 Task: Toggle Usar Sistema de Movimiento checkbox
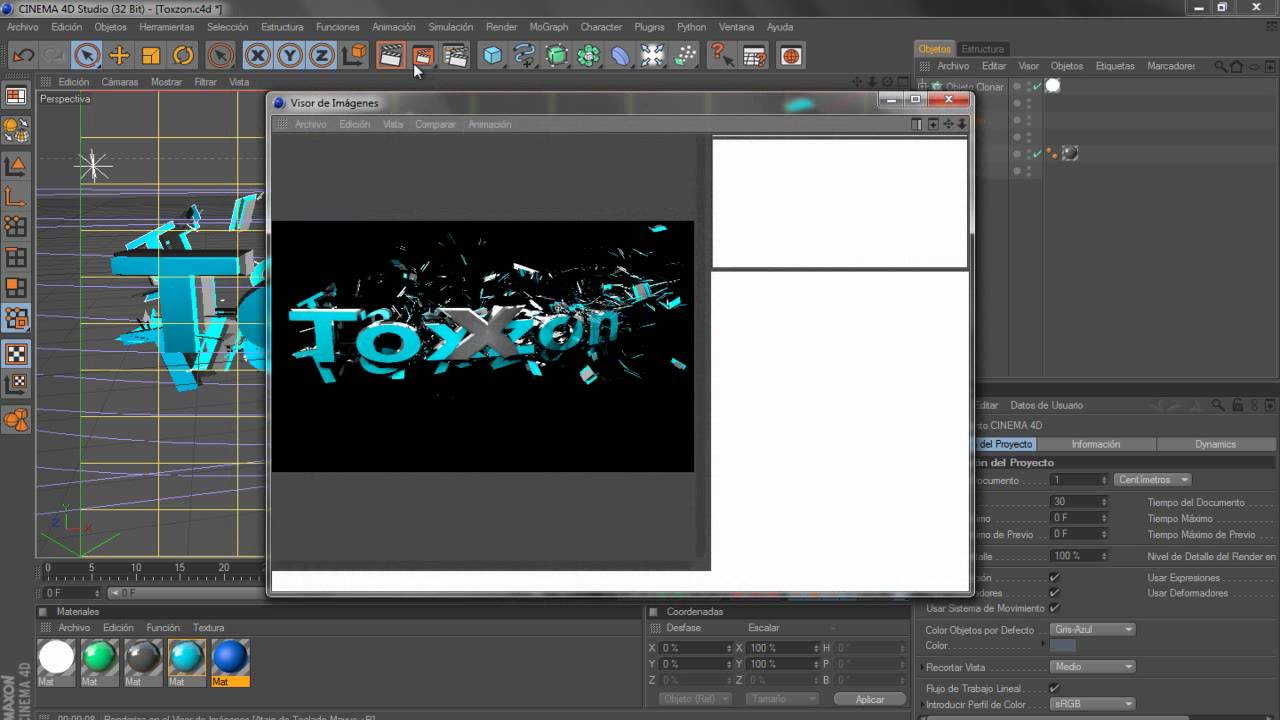point(1054,608)
